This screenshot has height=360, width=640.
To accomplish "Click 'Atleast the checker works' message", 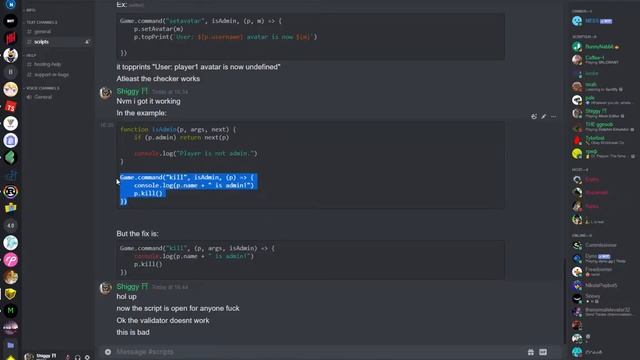I will (x=158, y=79).
